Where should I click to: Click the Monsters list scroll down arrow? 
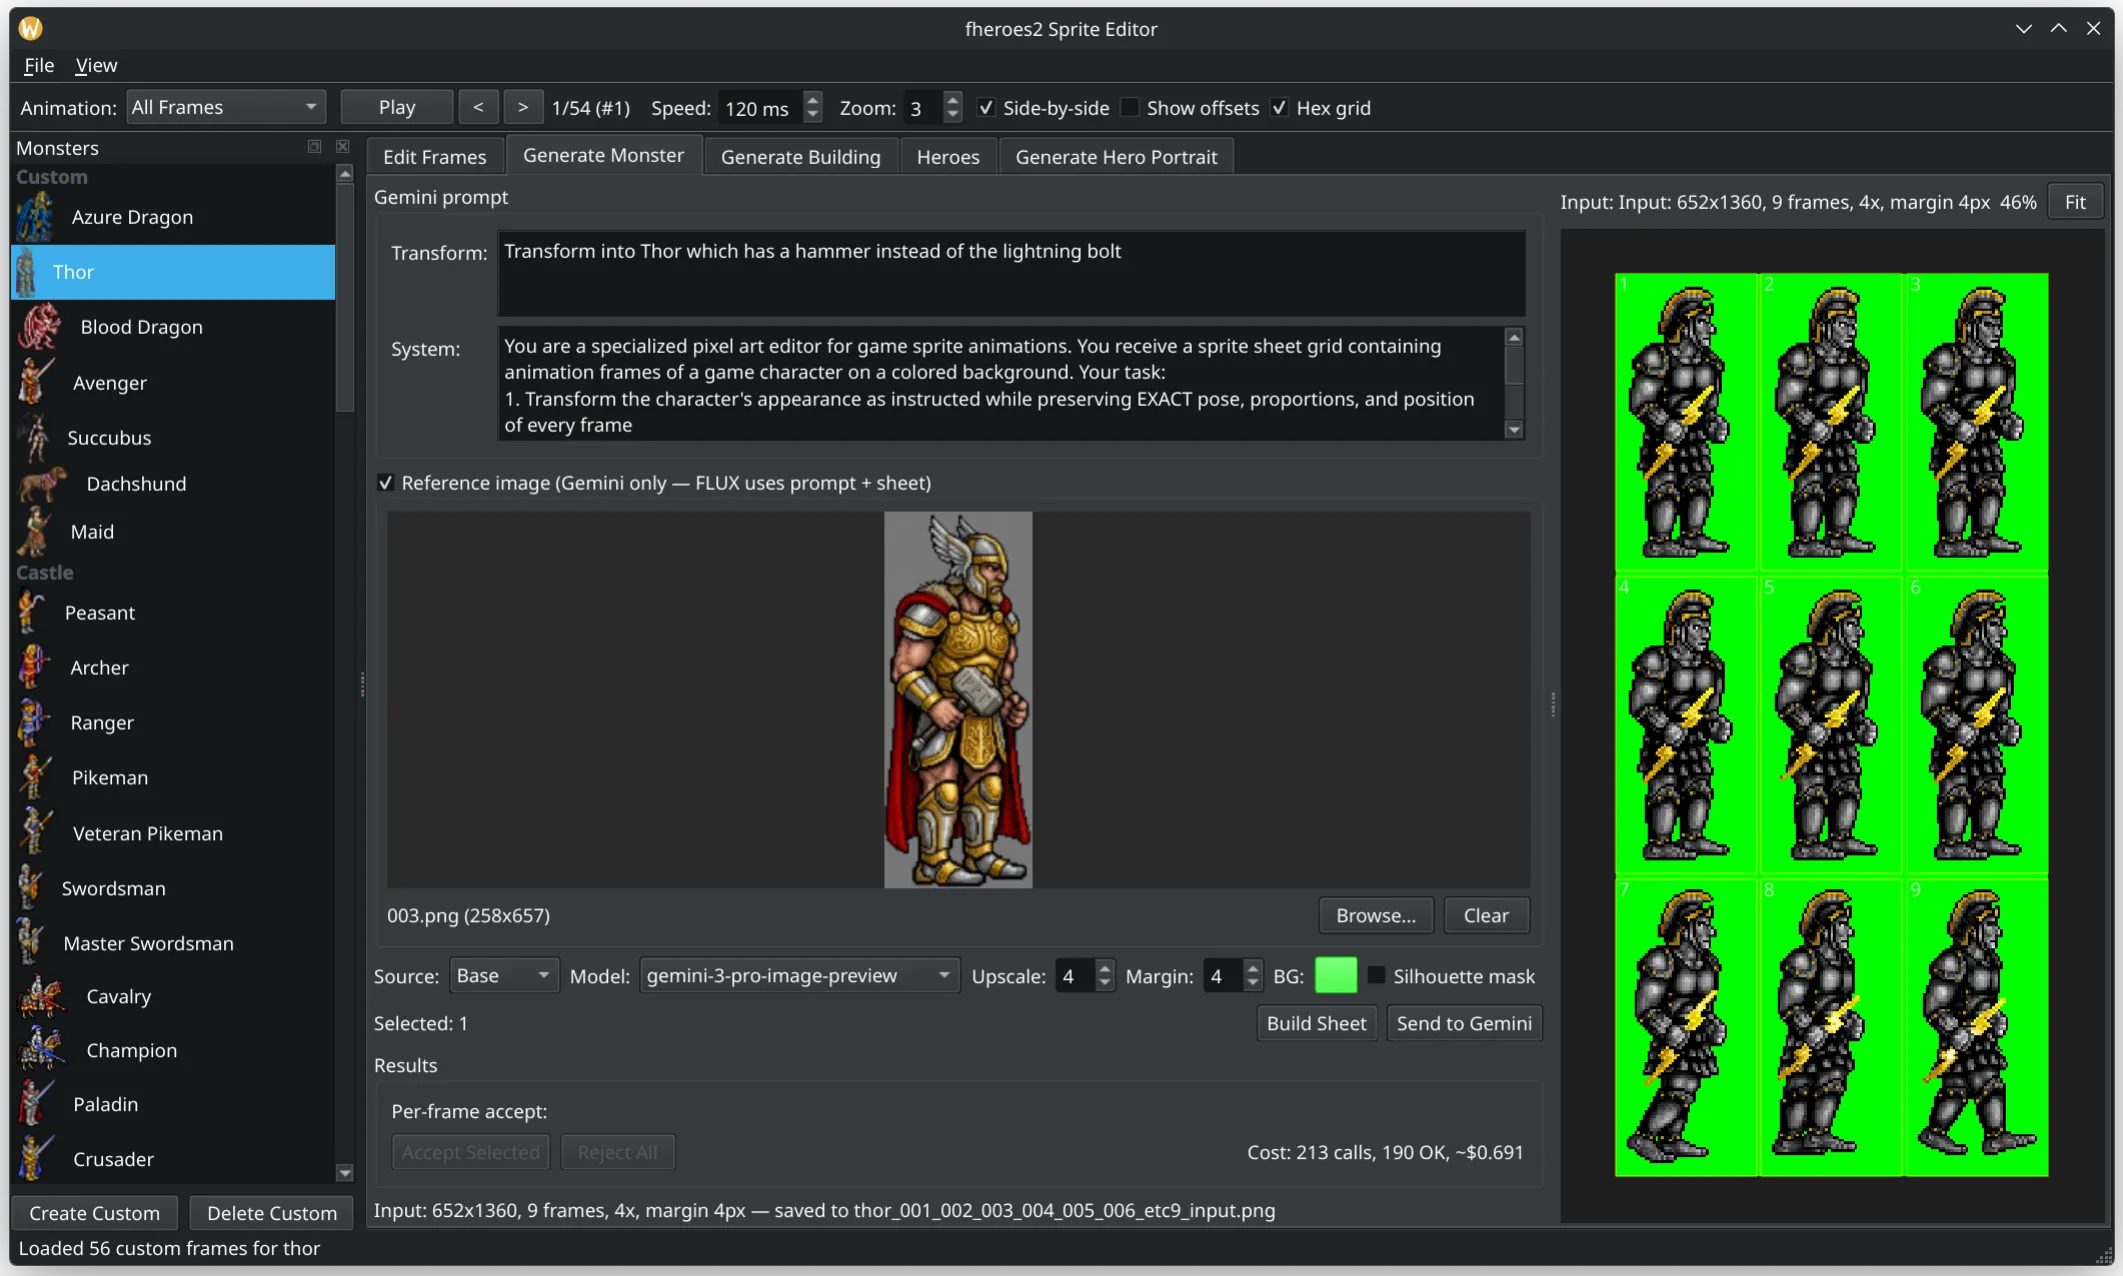click(345, 1173)
